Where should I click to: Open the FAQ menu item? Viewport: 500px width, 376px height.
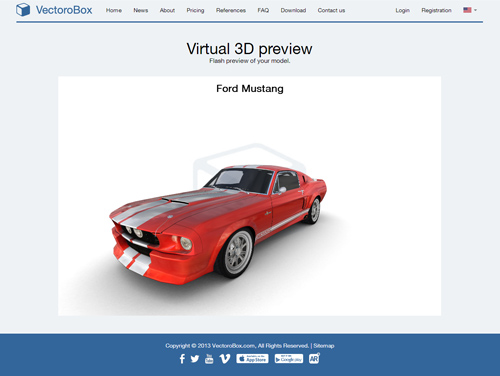click(263, 10)
